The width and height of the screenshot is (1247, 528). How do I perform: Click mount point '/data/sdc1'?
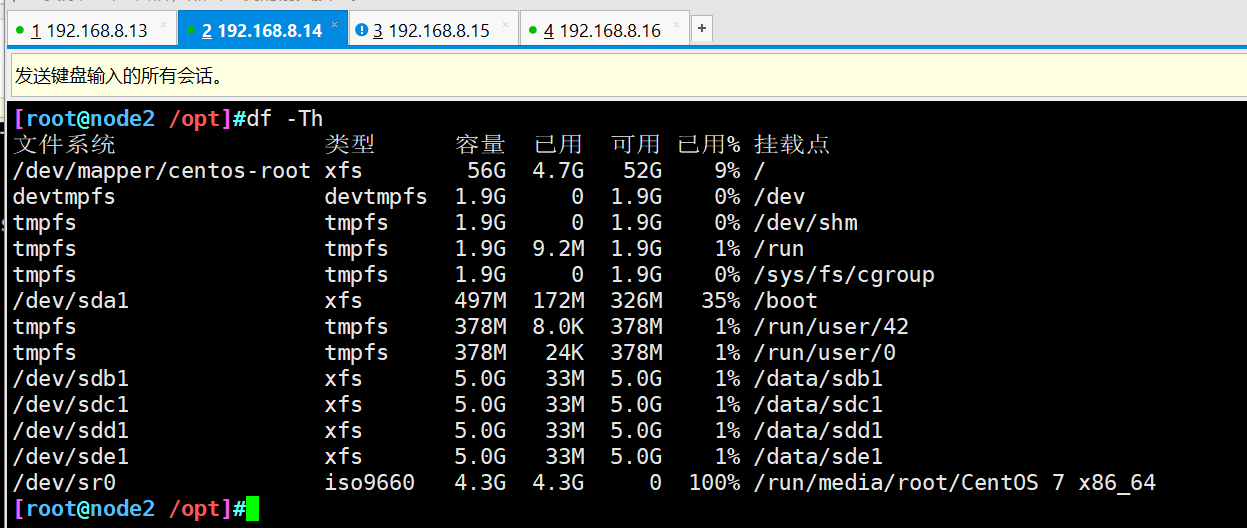[x=818, y=405]
